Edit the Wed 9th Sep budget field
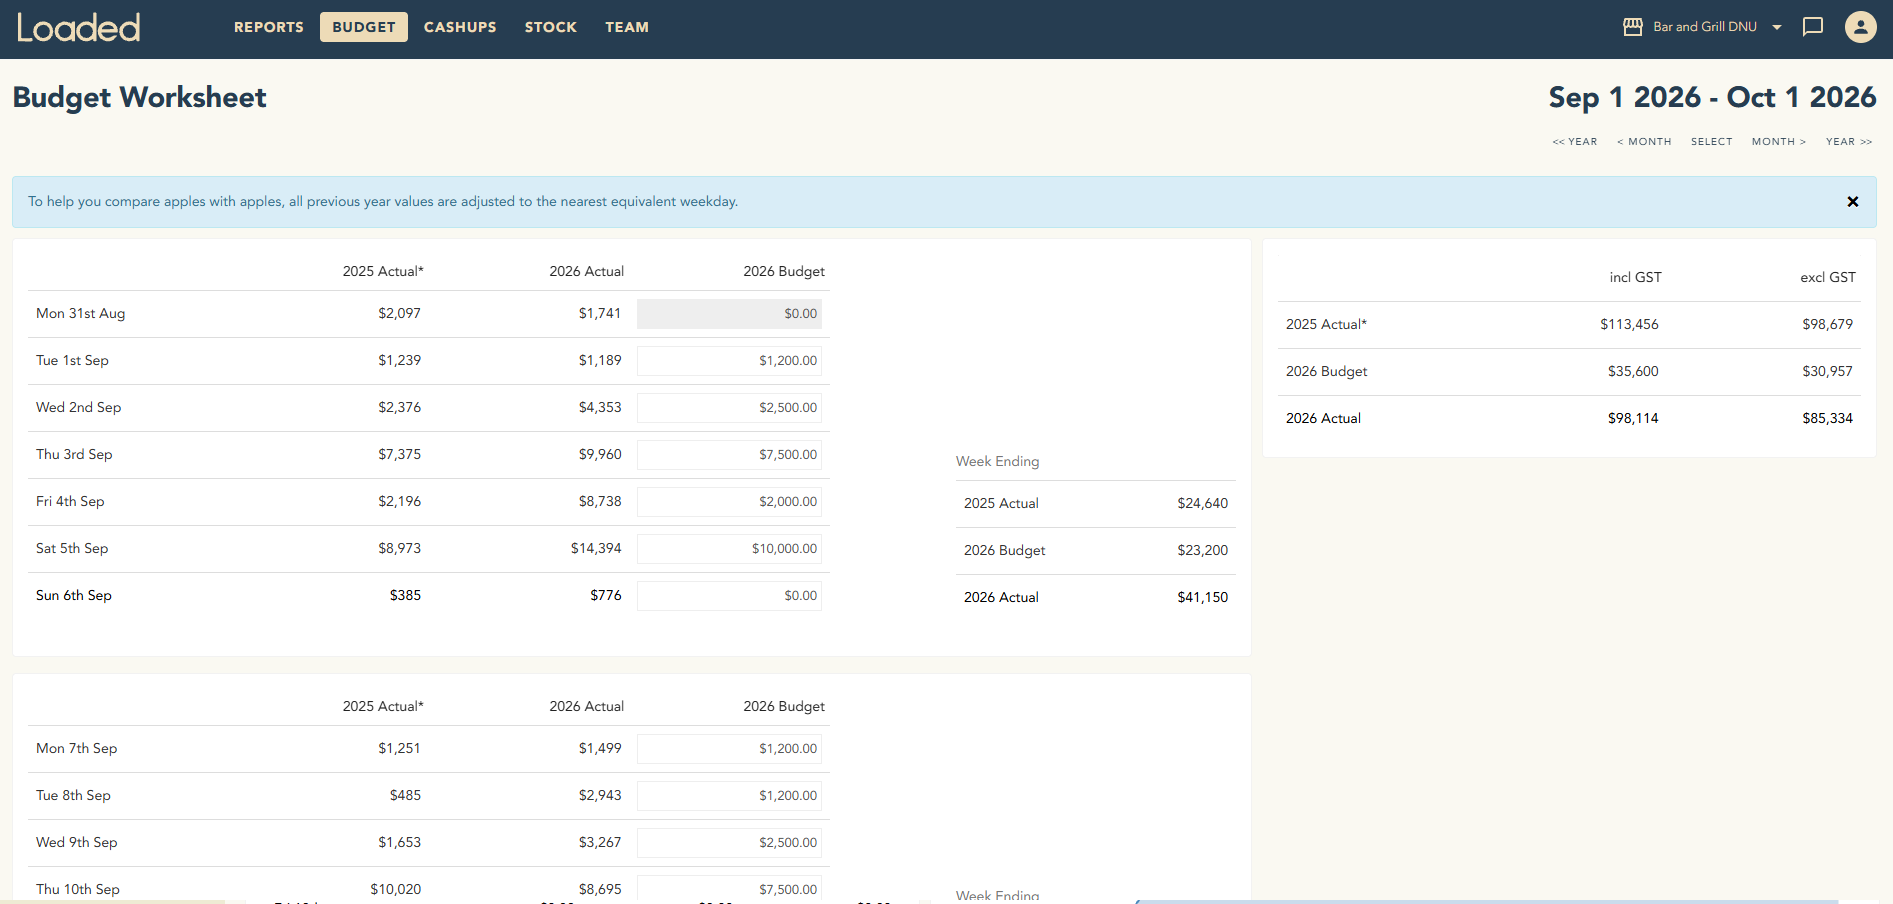 pyautogui.click(x=729, y=843)
